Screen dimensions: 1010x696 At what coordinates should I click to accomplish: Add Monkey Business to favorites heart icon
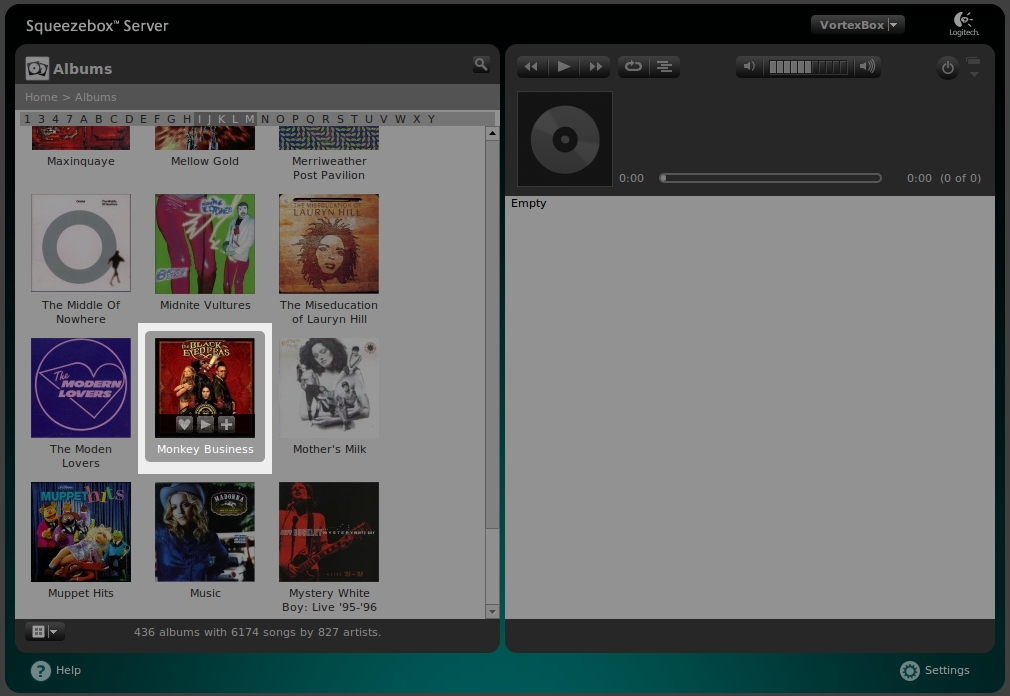[x=184, y=424]
